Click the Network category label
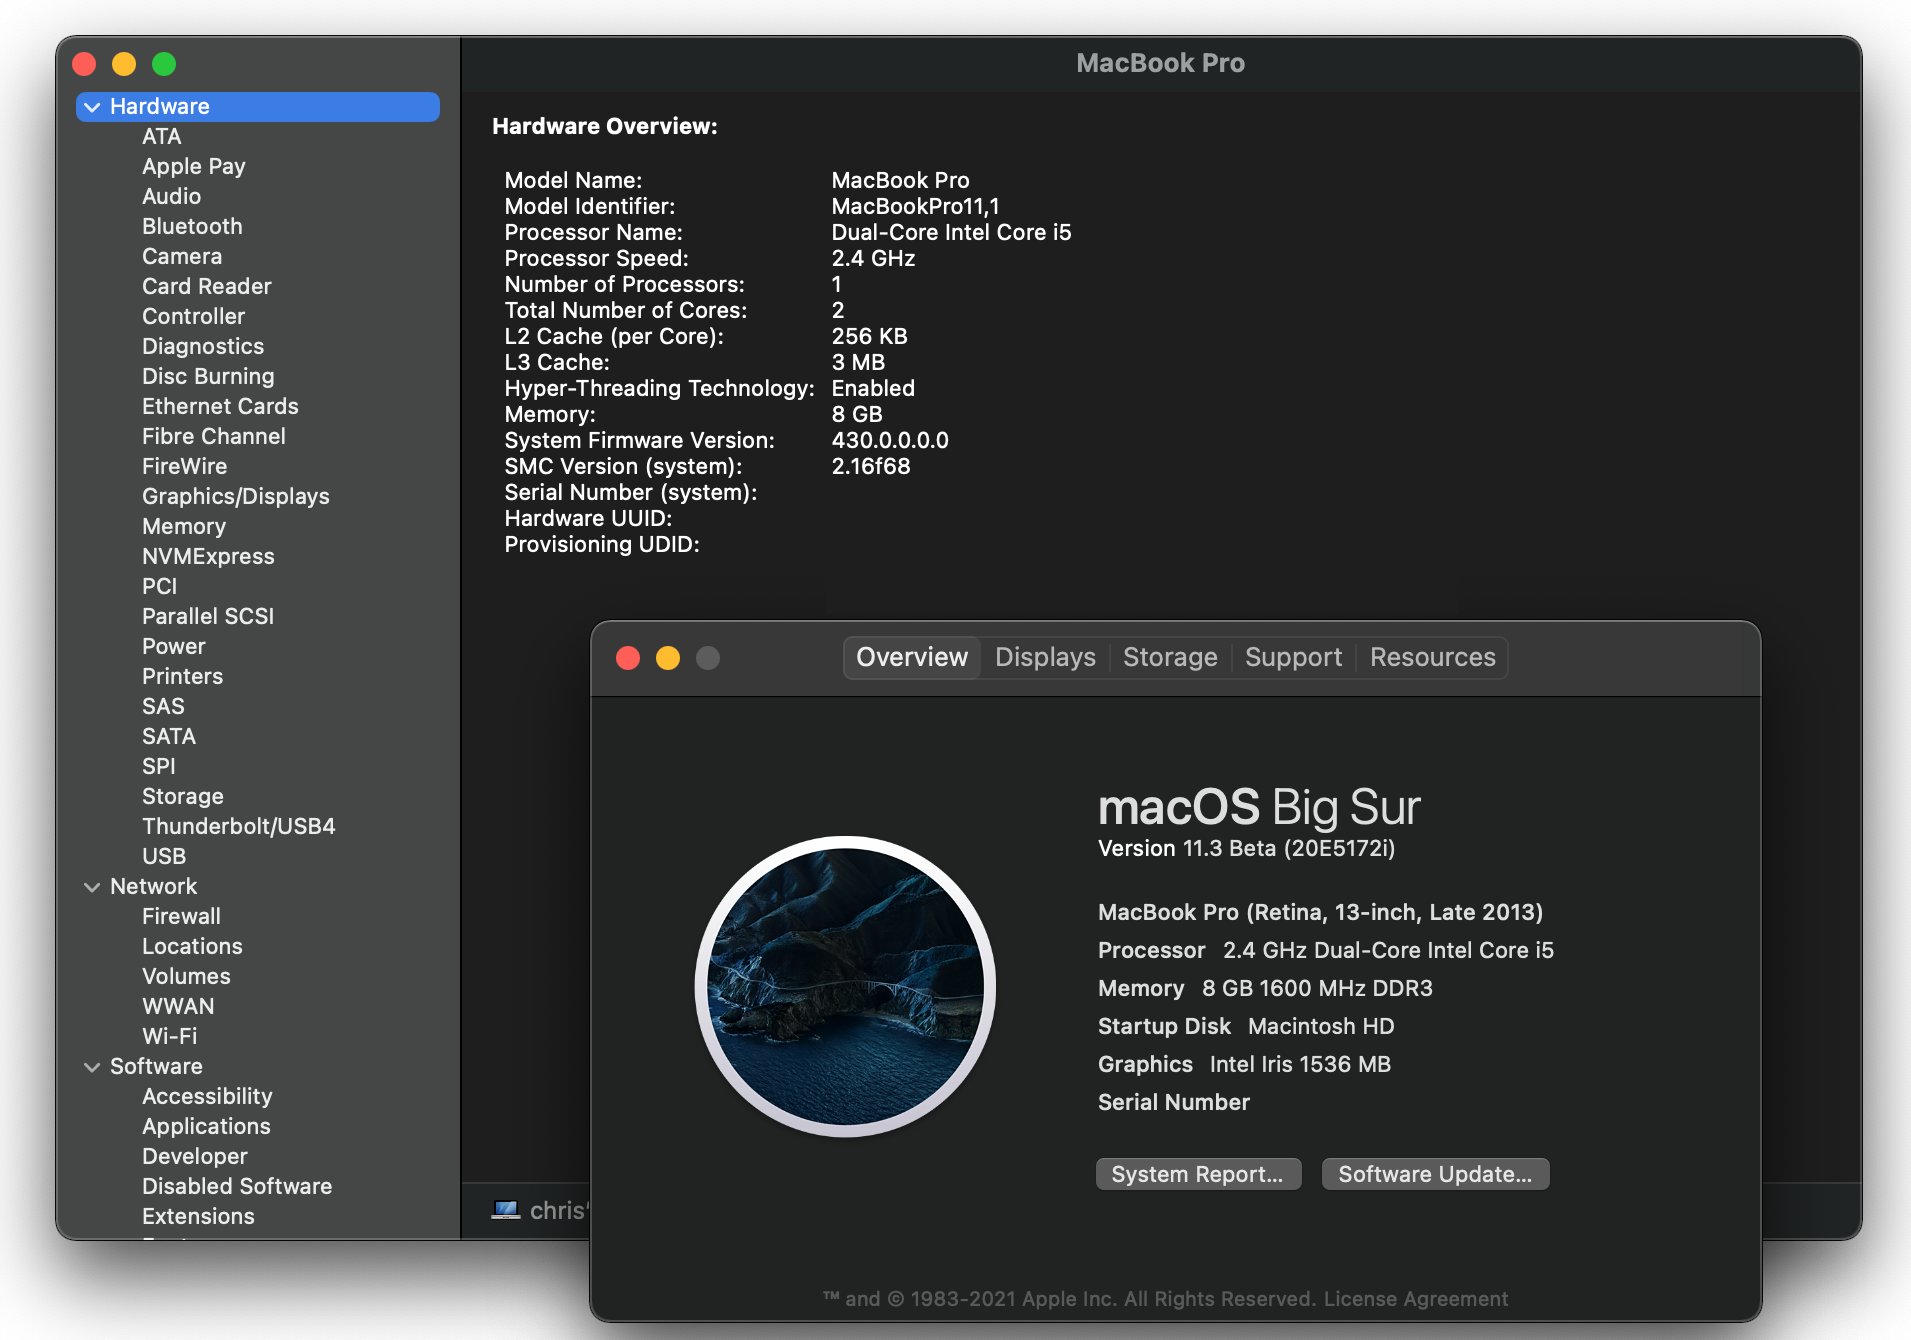Image resolution: width=1911 pixels, height=1340 pixels. (154, 887)
